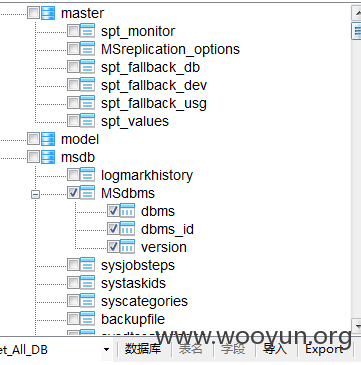Click the vertical scrollbar thumb

356,31
